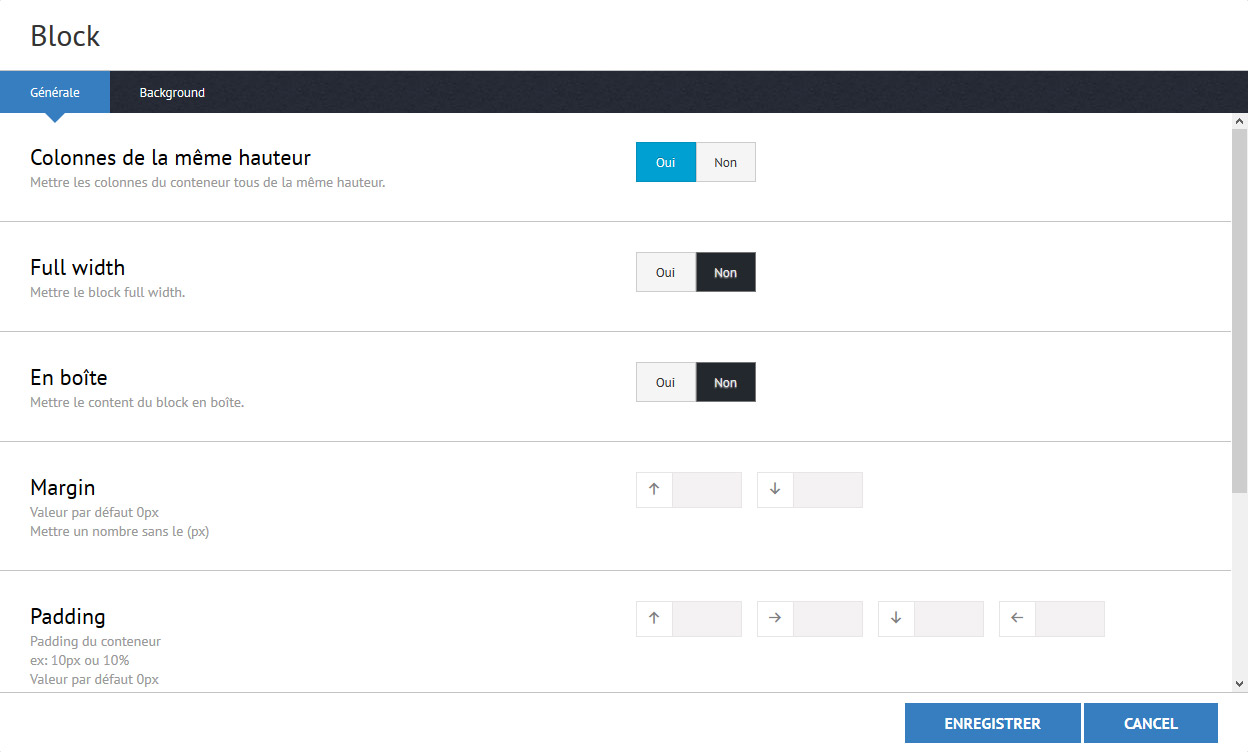Click the Padding left-arrow icon
Screen dimensions: 1248x752
(1017, 619)
